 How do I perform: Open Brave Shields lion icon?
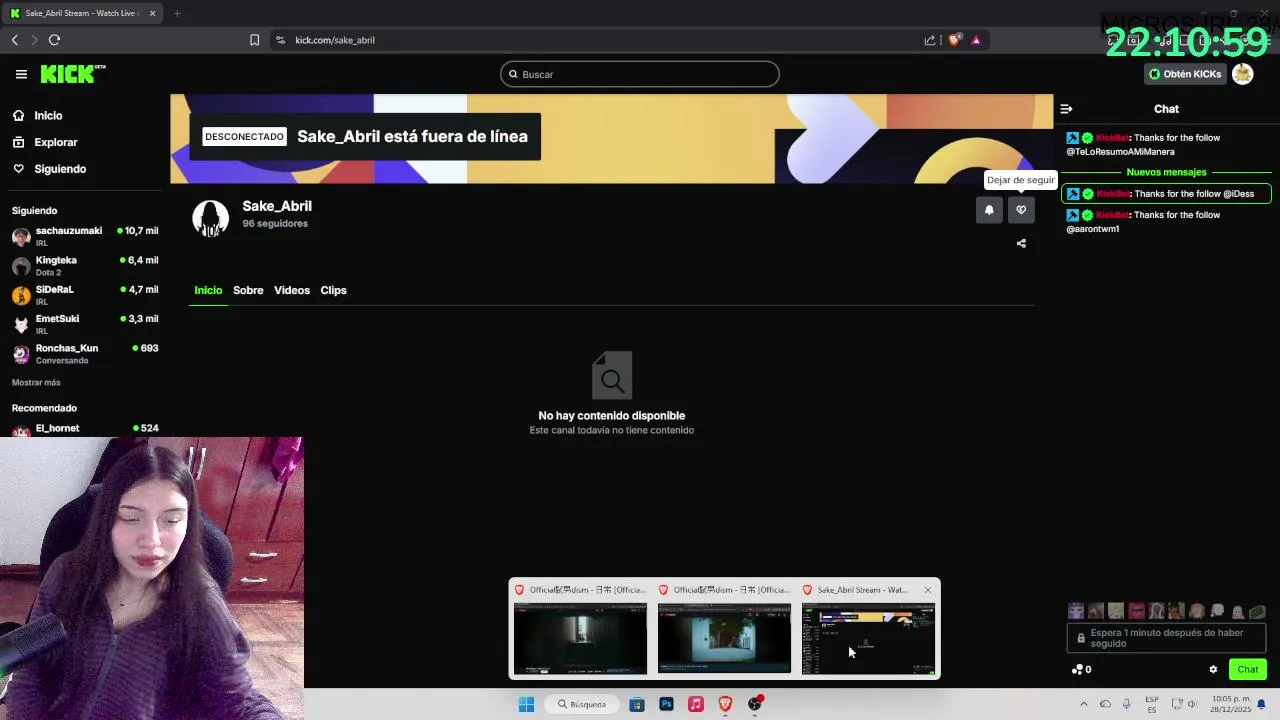[x=954, y=40]
